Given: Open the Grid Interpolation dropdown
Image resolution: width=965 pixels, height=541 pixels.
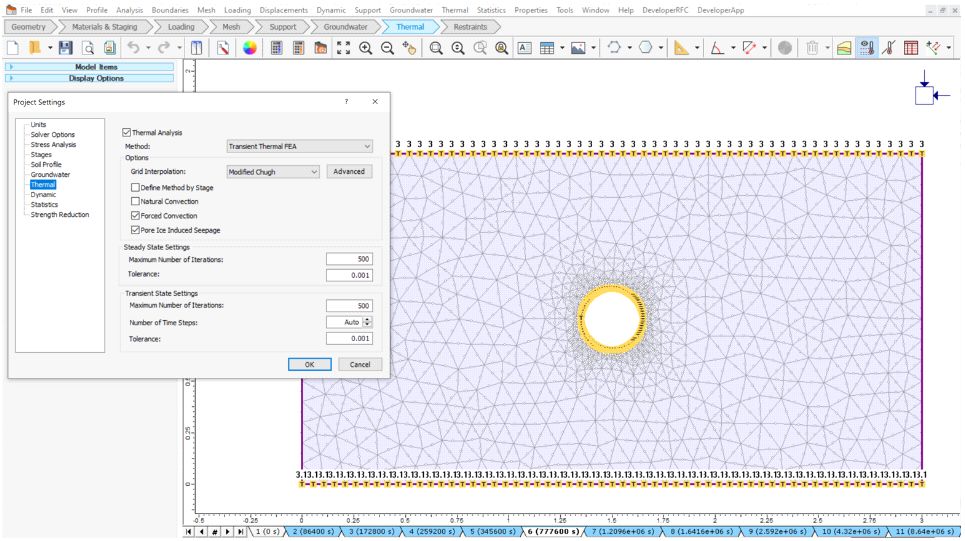Looking at the screenshot, I should pos(272,172).
